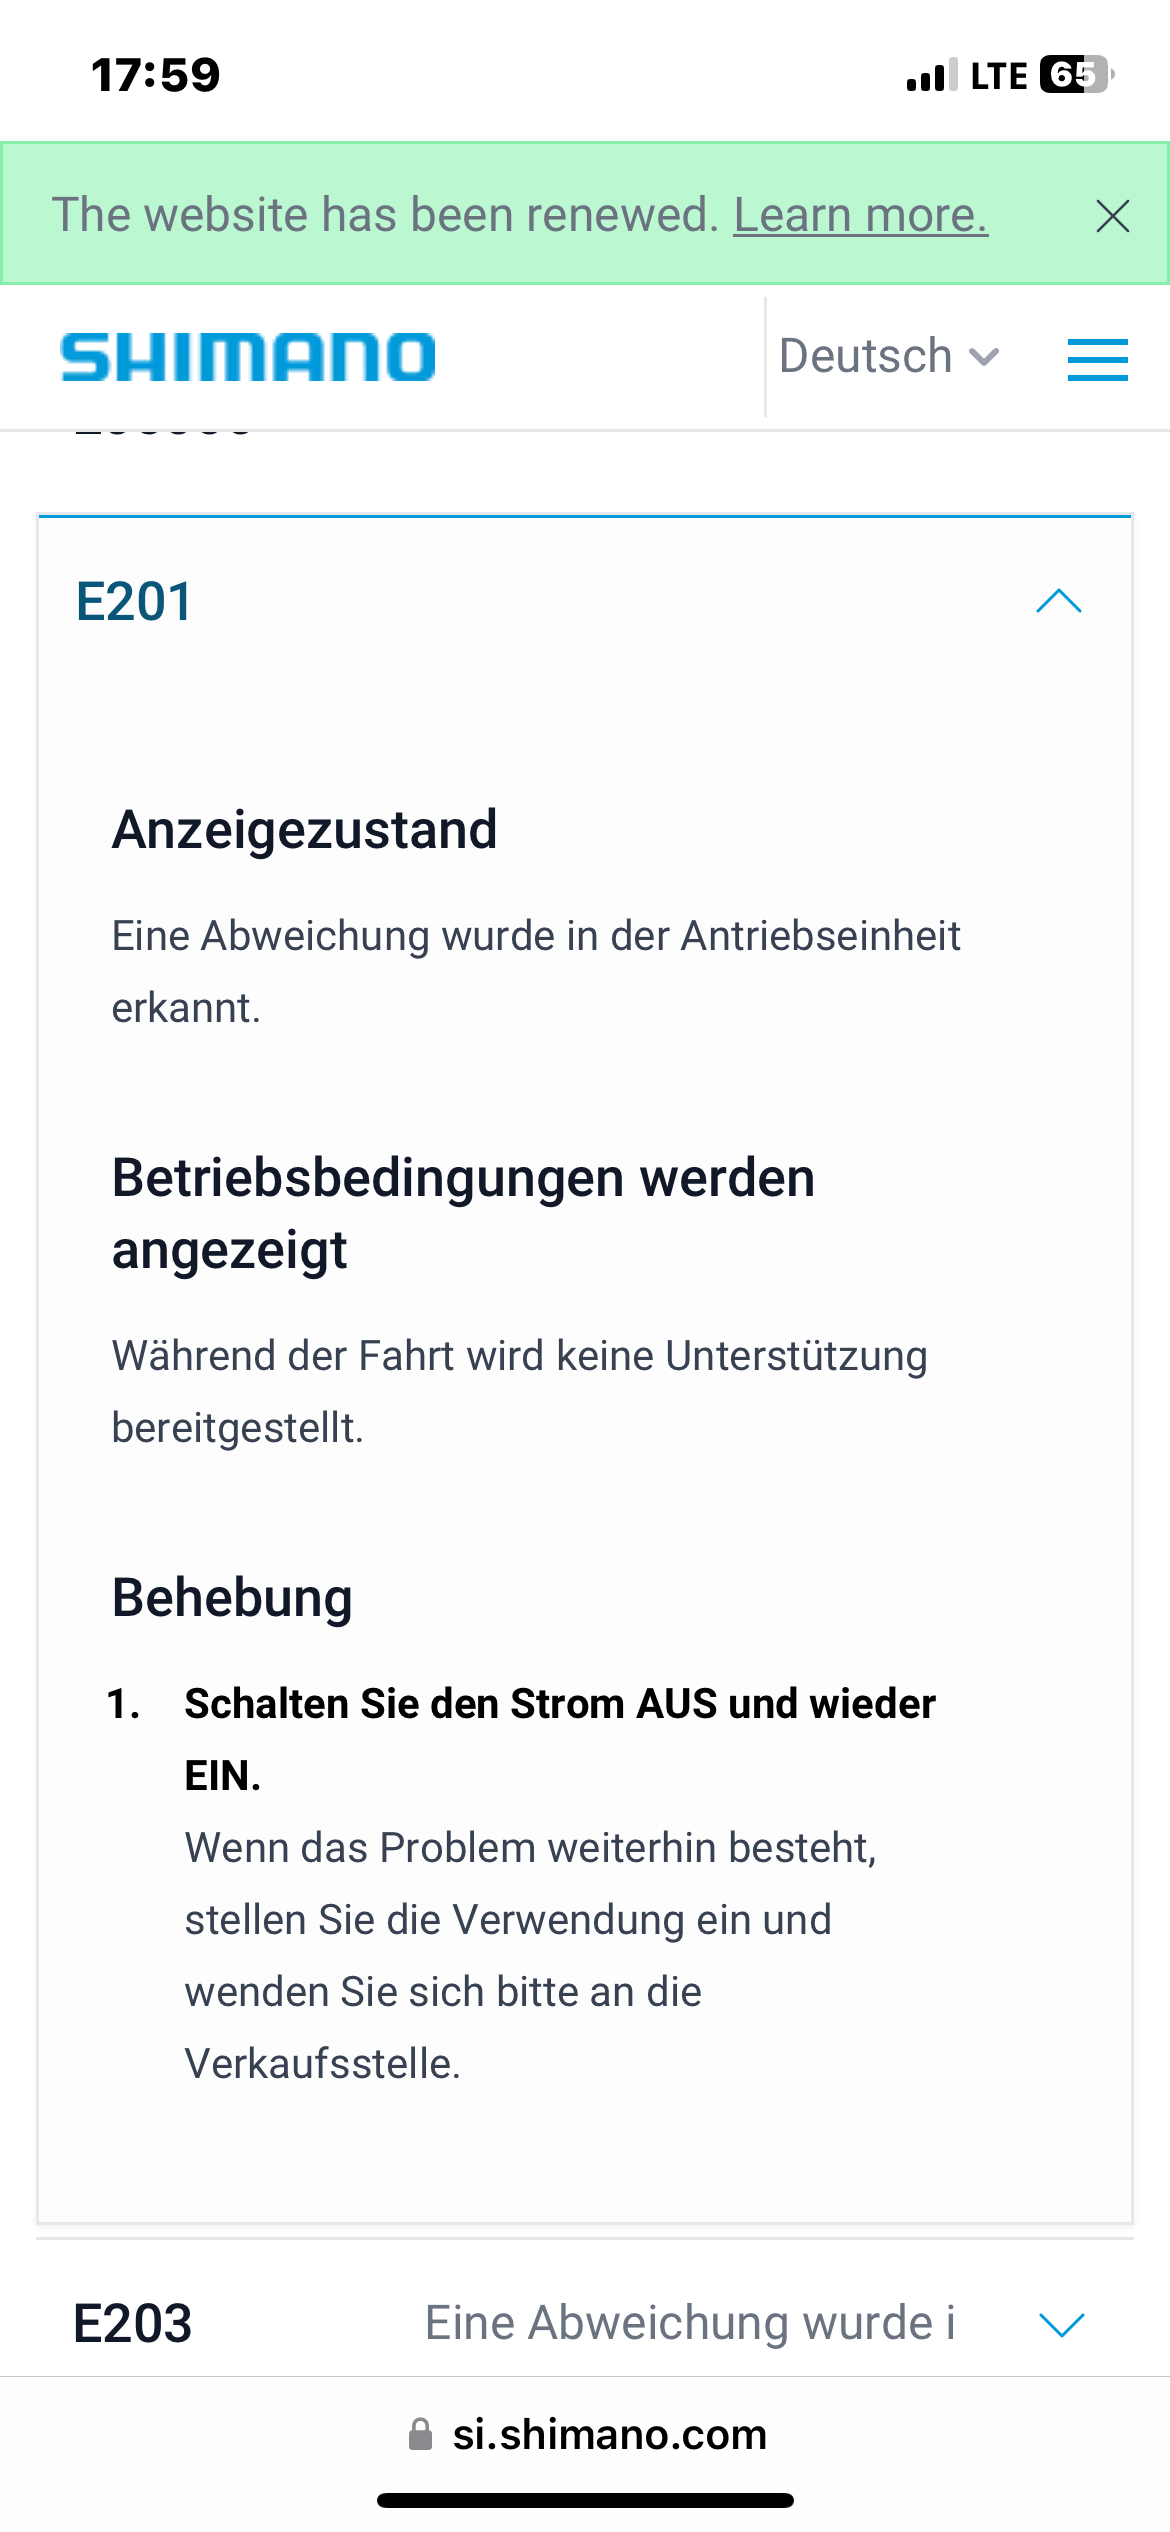This screenshot has width=1170, height=2532.
Task: Click the "Anzeigezustand" heading
Action: point(304,830)
